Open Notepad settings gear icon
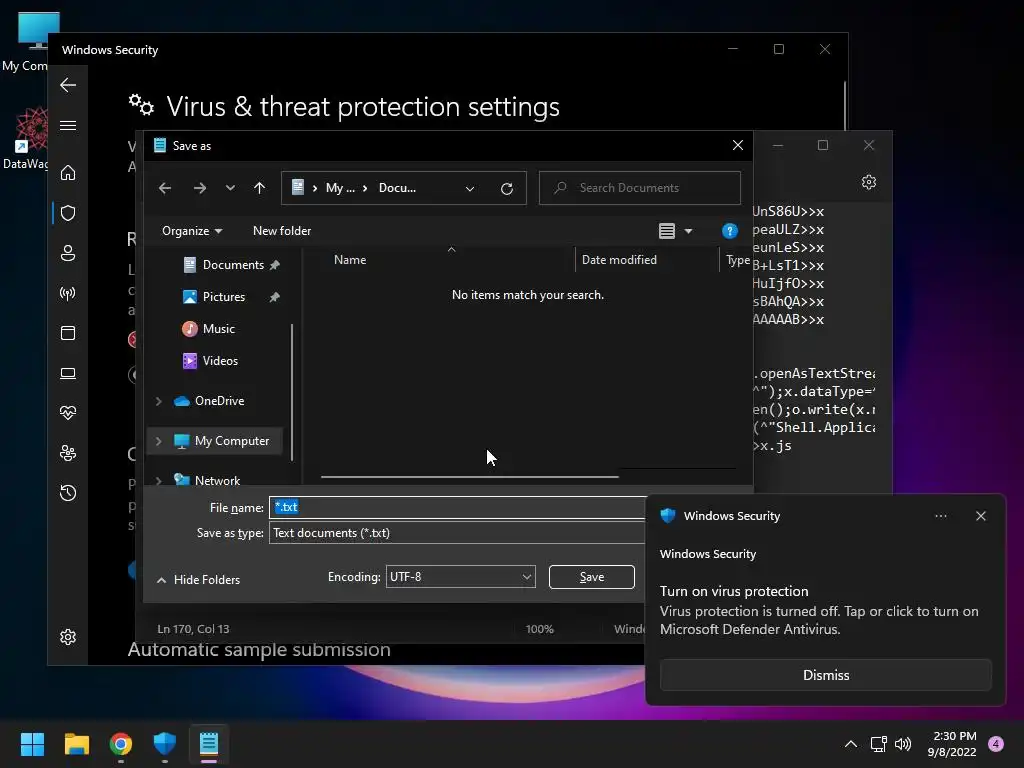 pos(869,182)
